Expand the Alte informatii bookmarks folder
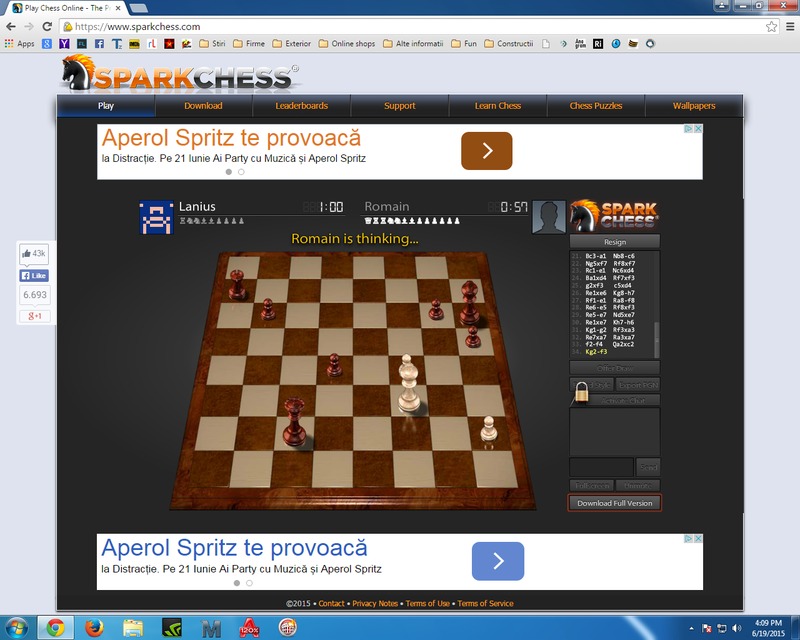Screen dimensions: 800x640 click(413, 44)
